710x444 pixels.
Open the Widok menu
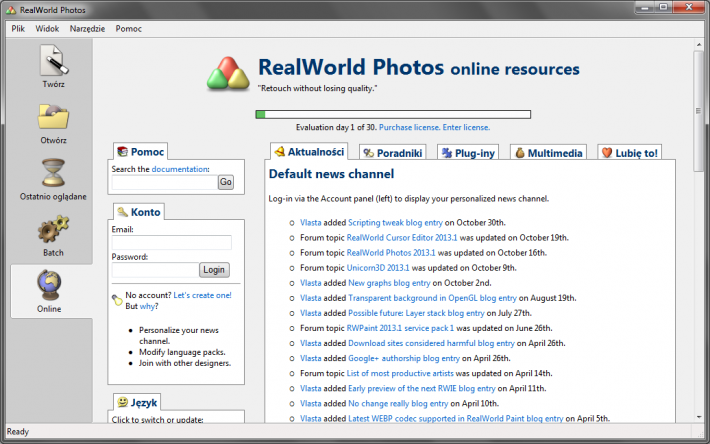pyautogui.click(x=47, y=29)
